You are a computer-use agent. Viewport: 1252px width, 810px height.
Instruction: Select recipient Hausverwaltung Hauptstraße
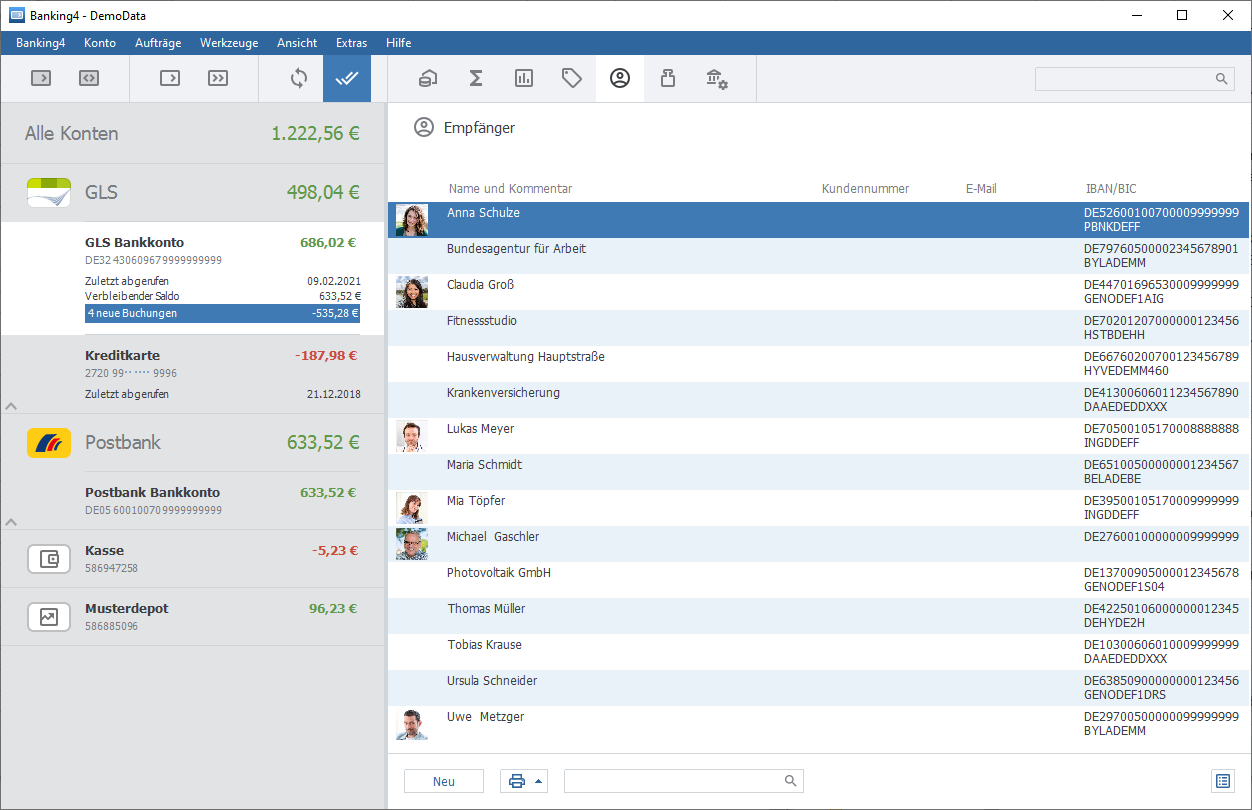[x=819, y=364]
